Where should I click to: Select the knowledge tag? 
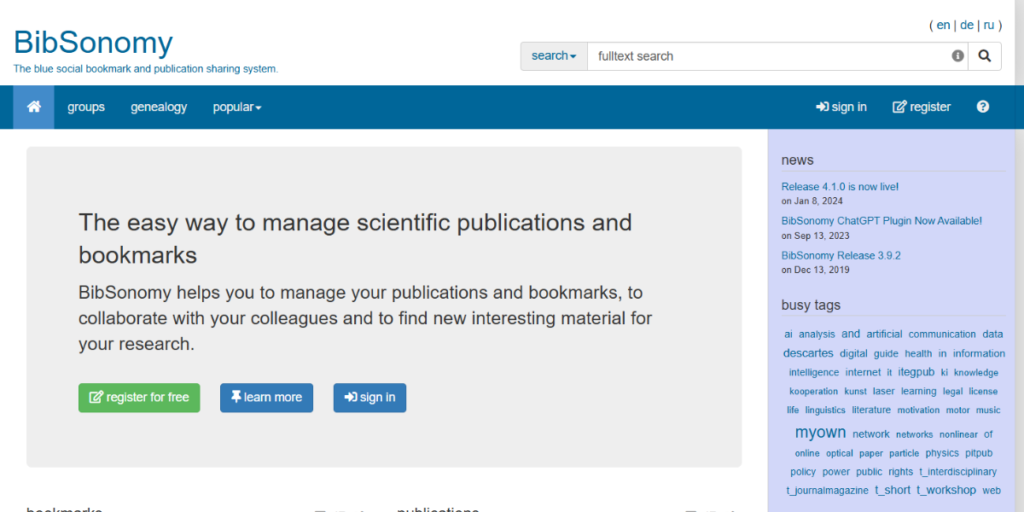pos(976,373)
